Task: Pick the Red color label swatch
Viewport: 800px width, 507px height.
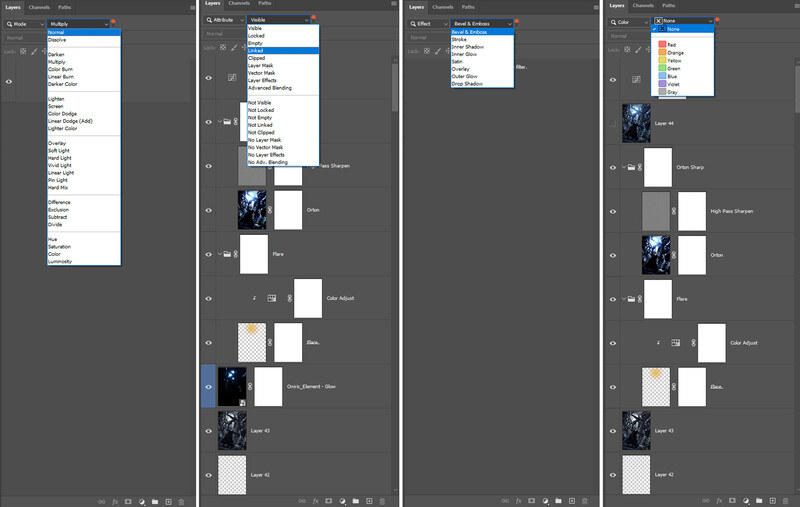Action: (662, 44)
